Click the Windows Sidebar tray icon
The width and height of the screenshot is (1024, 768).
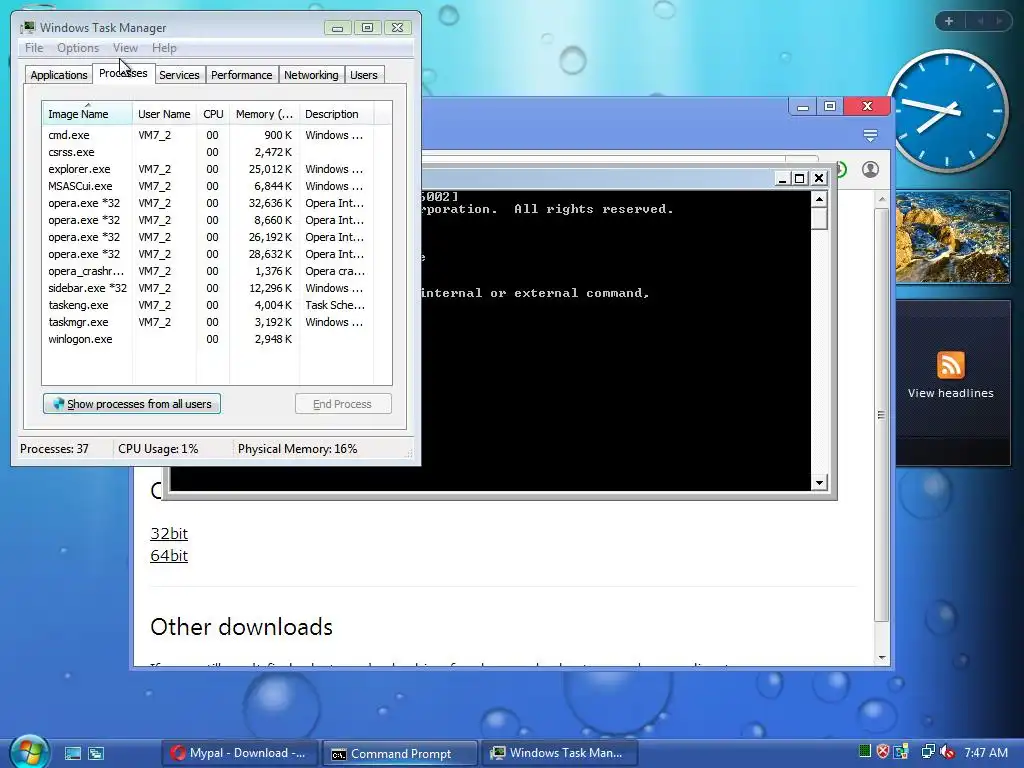(x=901, y=752)
